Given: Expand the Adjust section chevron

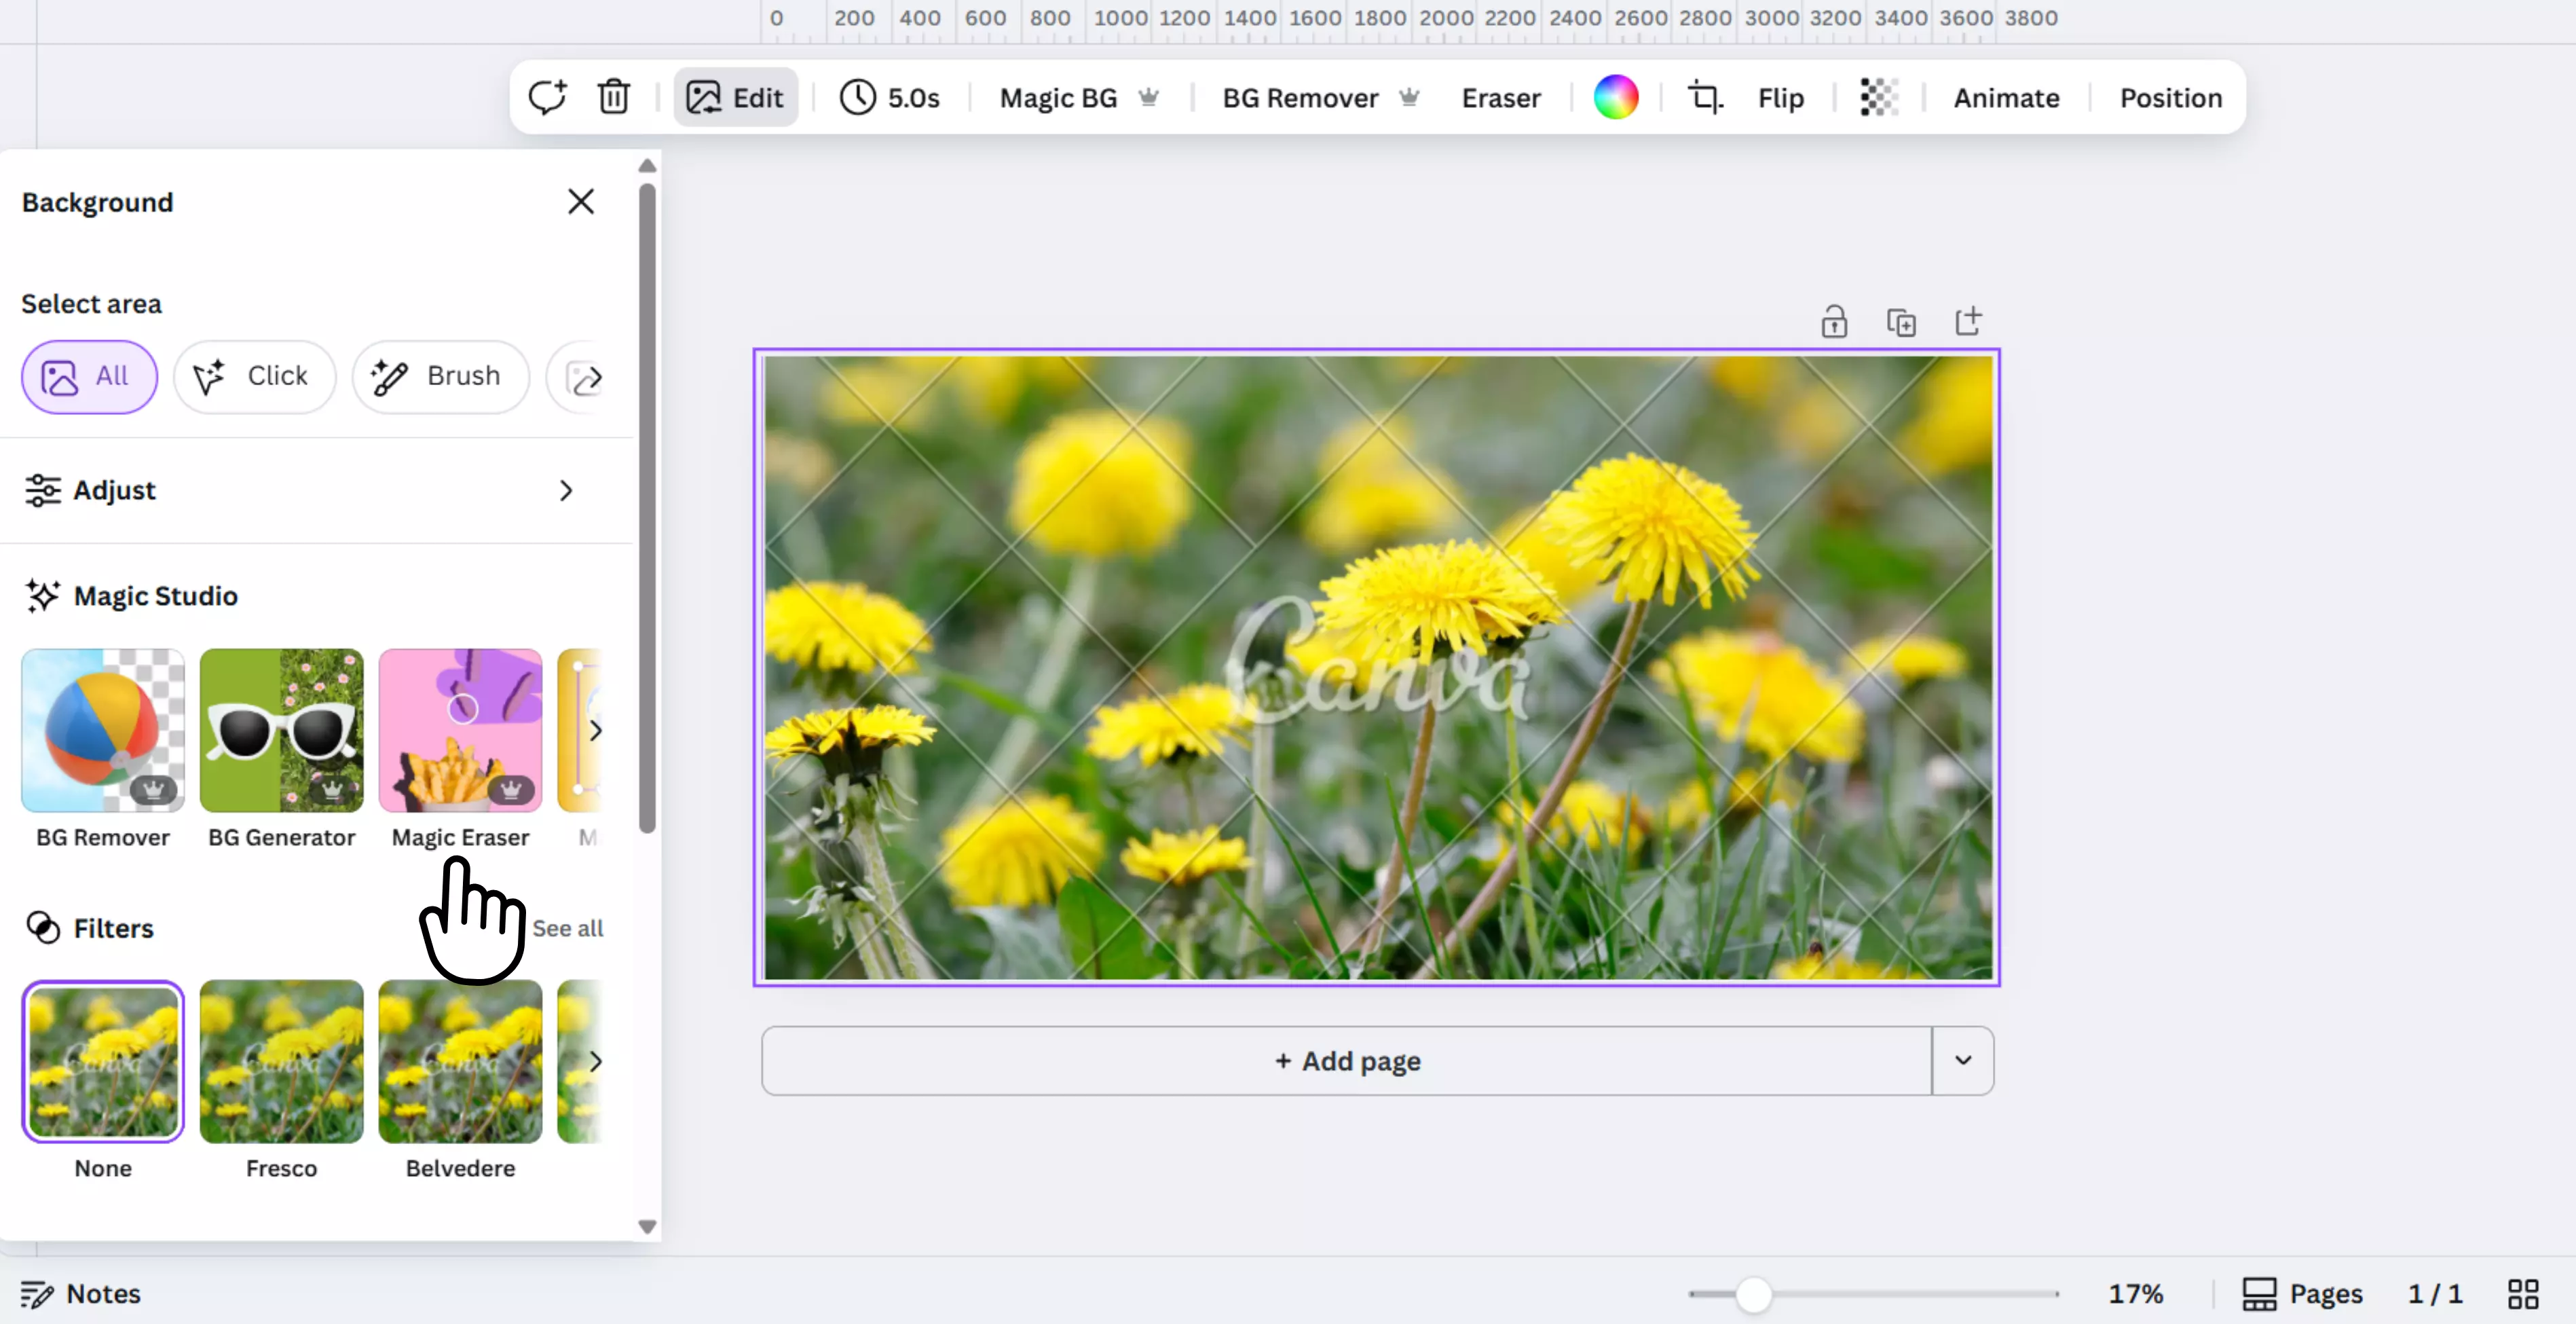Looking at the screenshot, I should pyautogui.click(x=566, y=490).
